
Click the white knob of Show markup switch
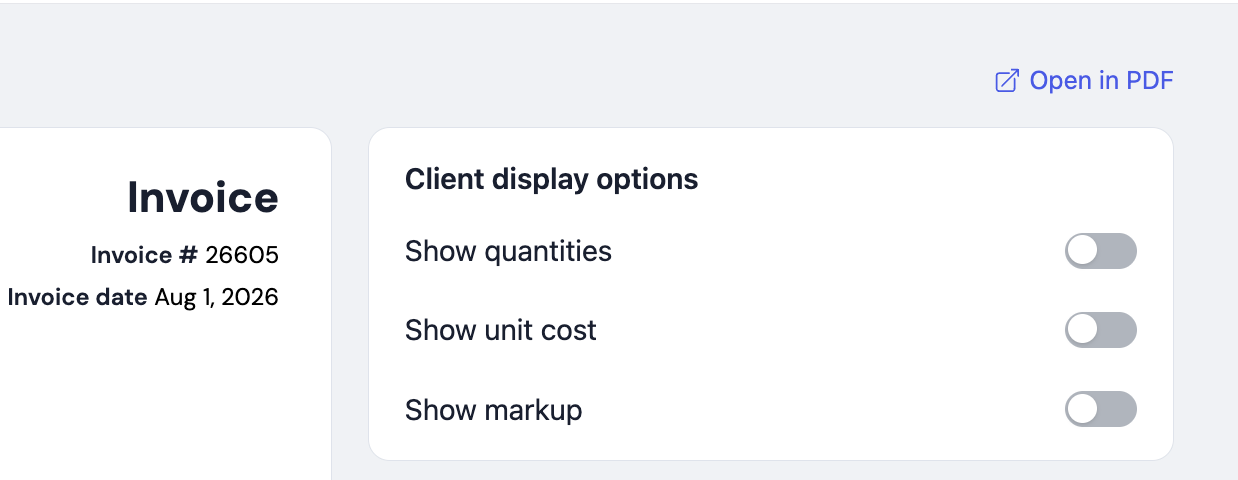tap(1083, 409)
